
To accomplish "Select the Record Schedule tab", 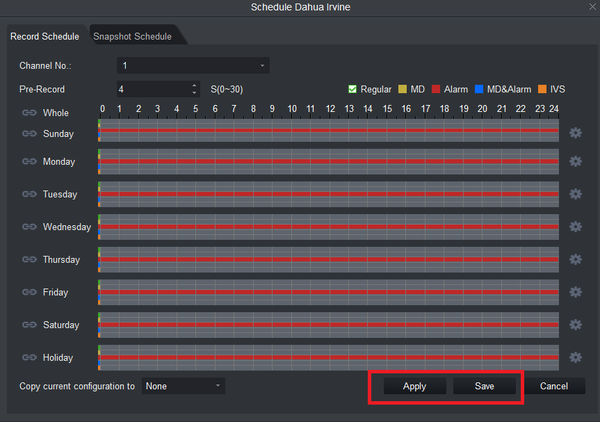I will point(44,36).
